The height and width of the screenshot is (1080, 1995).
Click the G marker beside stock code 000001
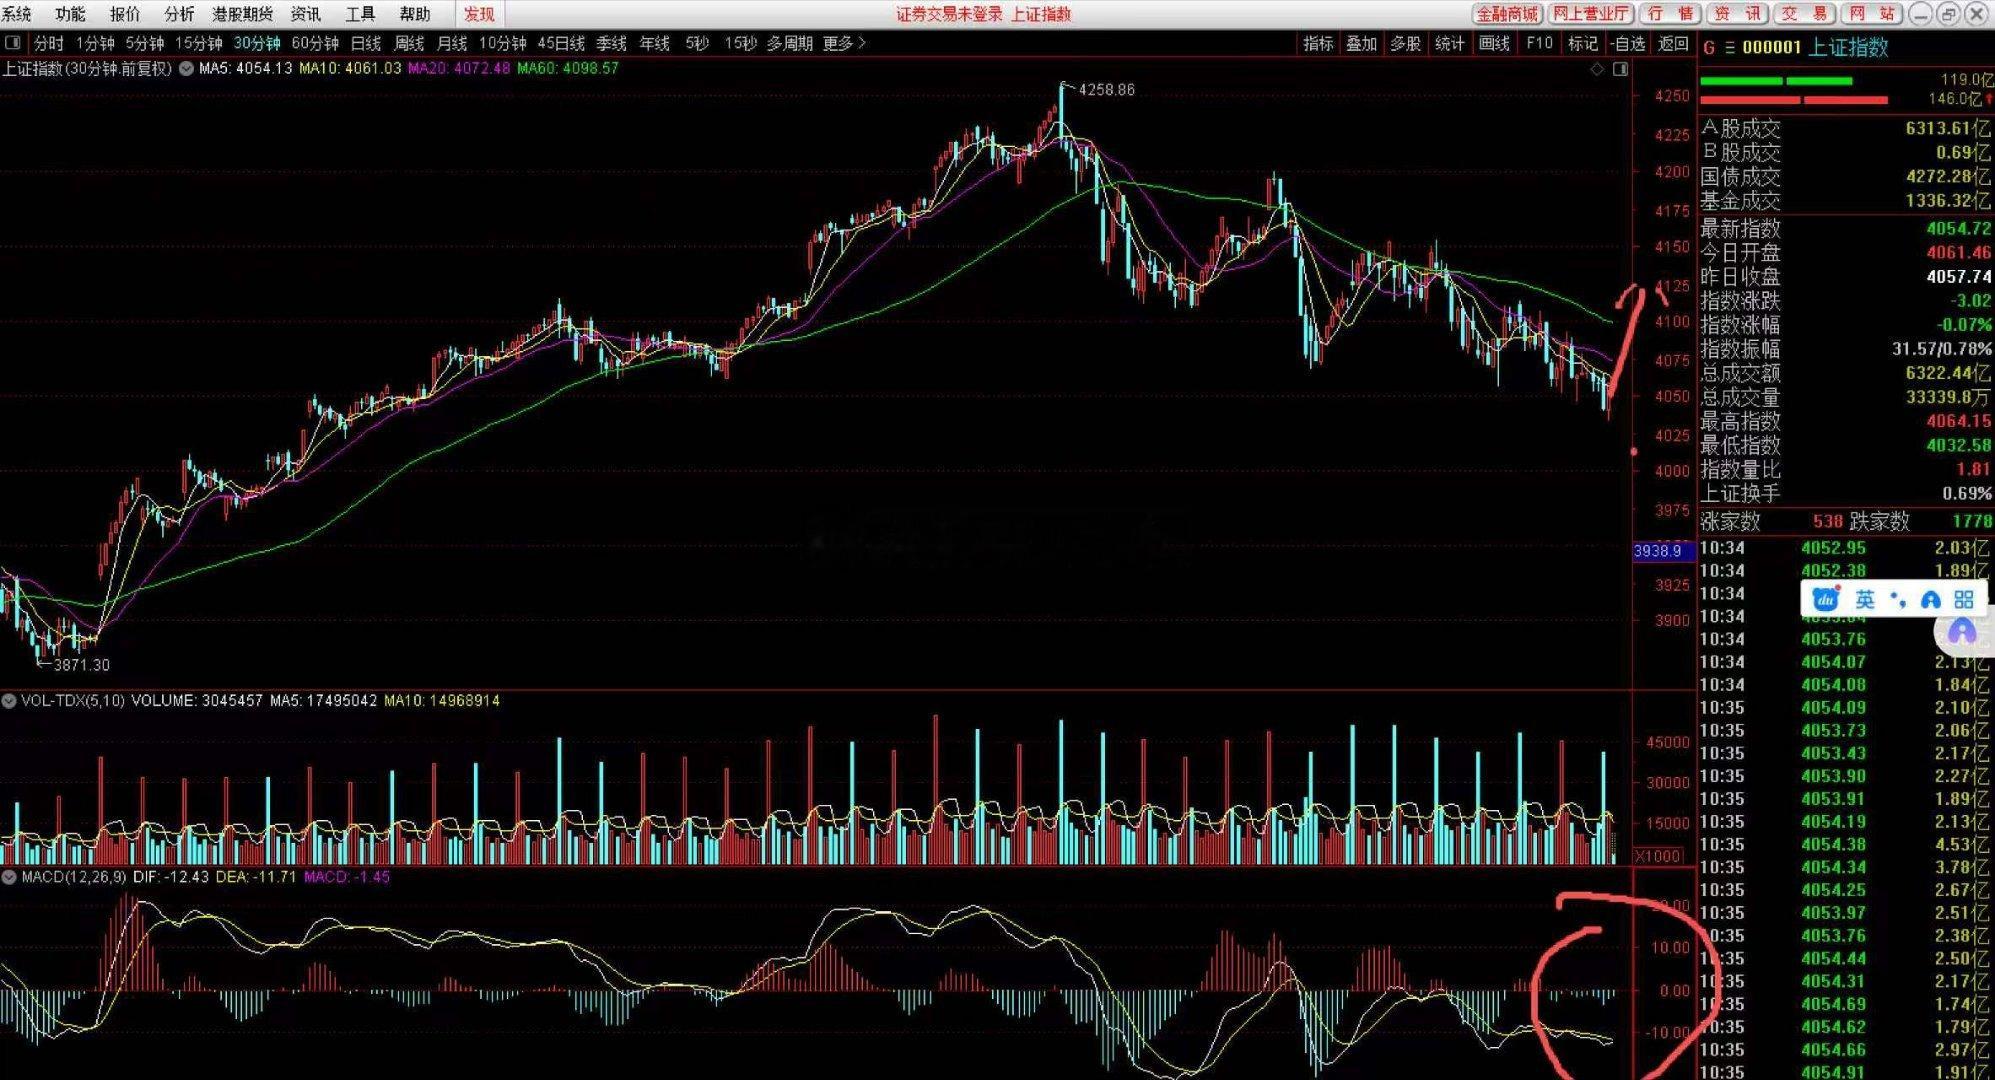[x=1709, y=47]
